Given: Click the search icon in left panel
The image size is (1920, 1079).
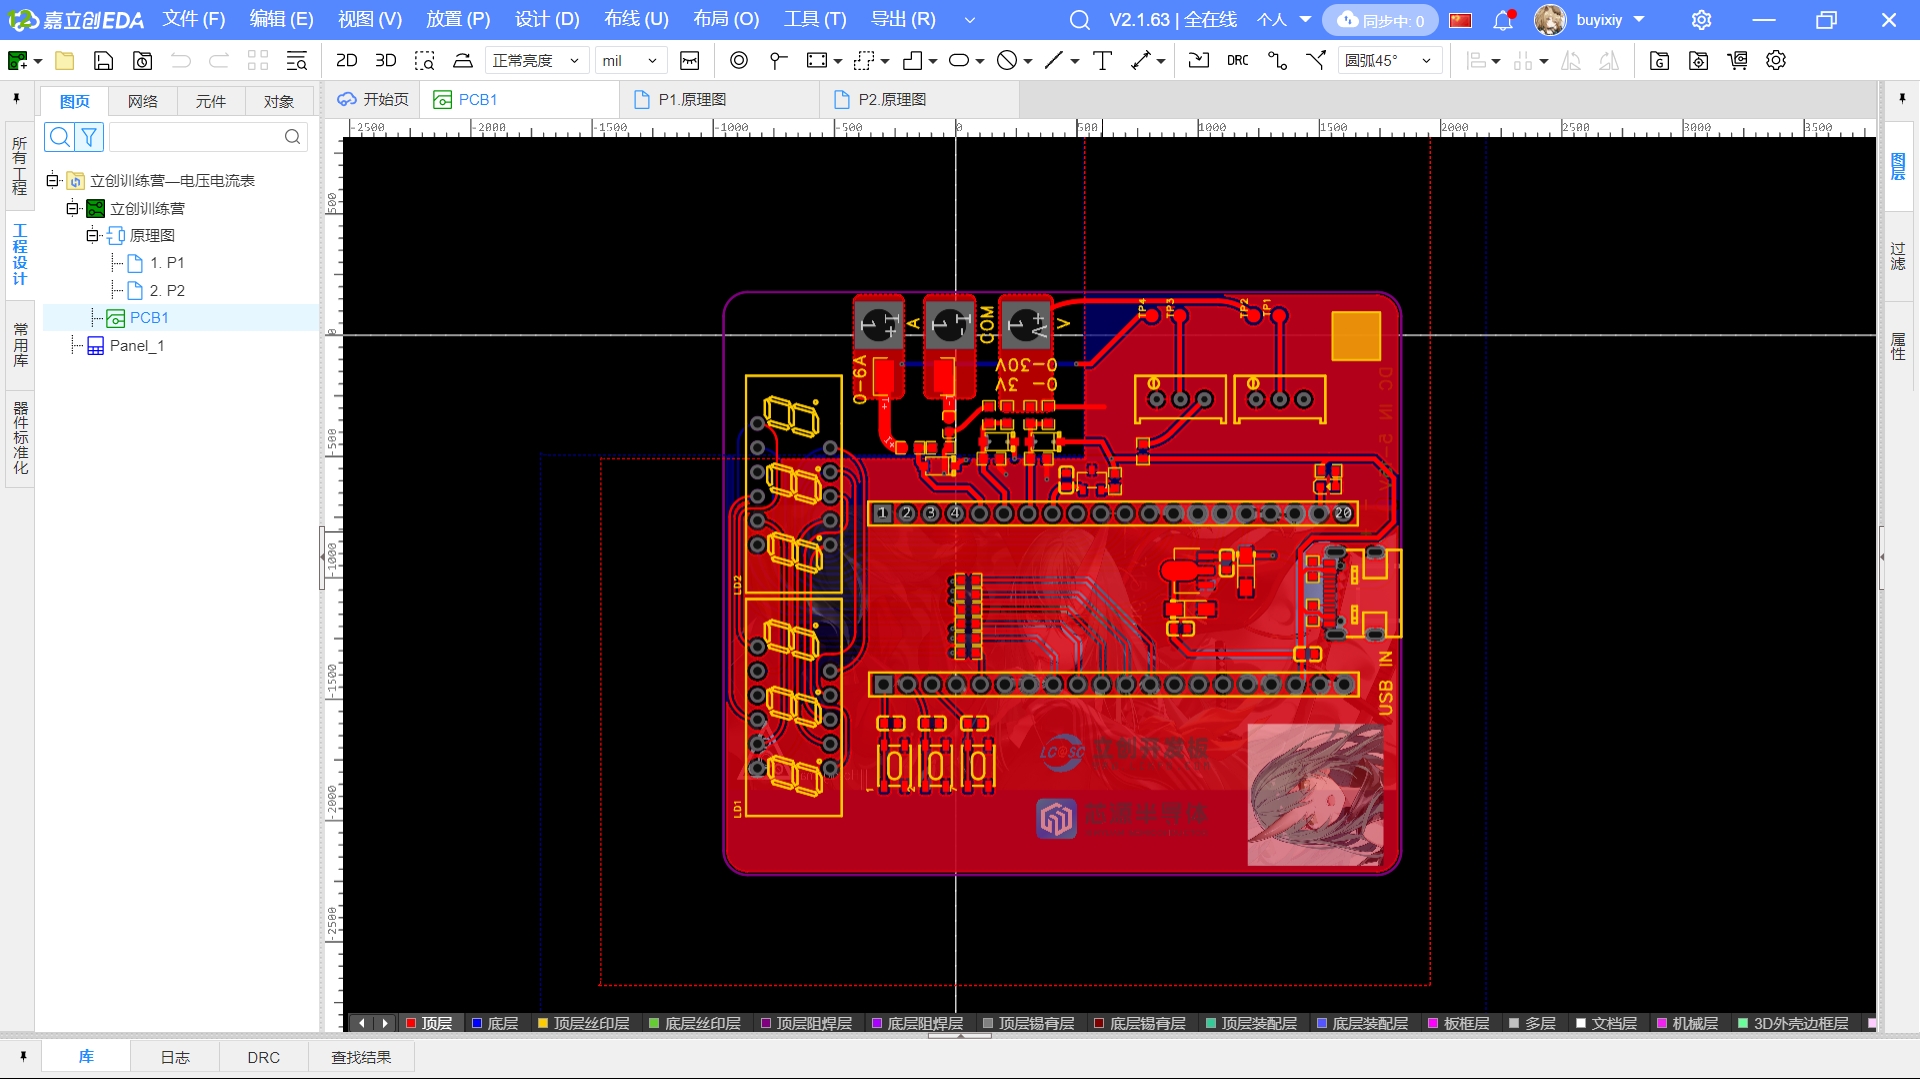Looking at the screenshot, I should pyautogui.click(x=60, y=137).
